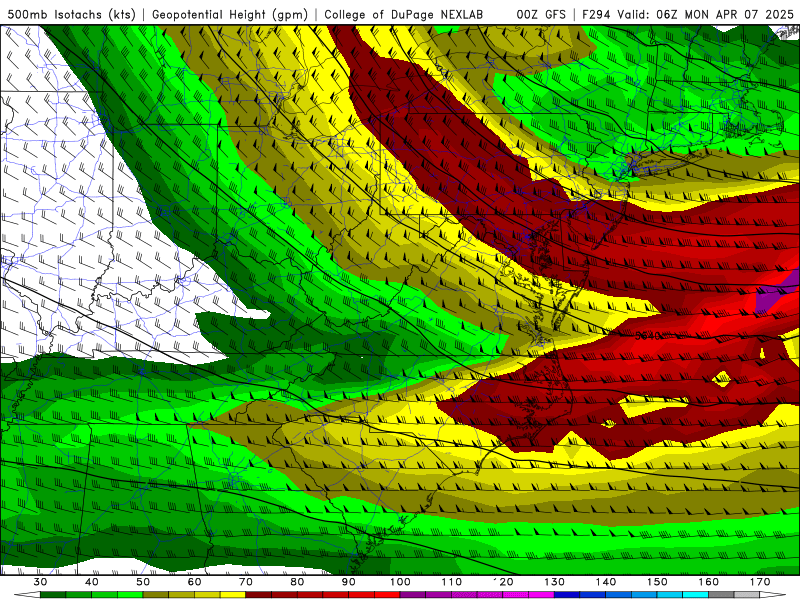Select the dark maroon swatch right of '70'
The image size is (800, 600).
[x=259, y=594]
